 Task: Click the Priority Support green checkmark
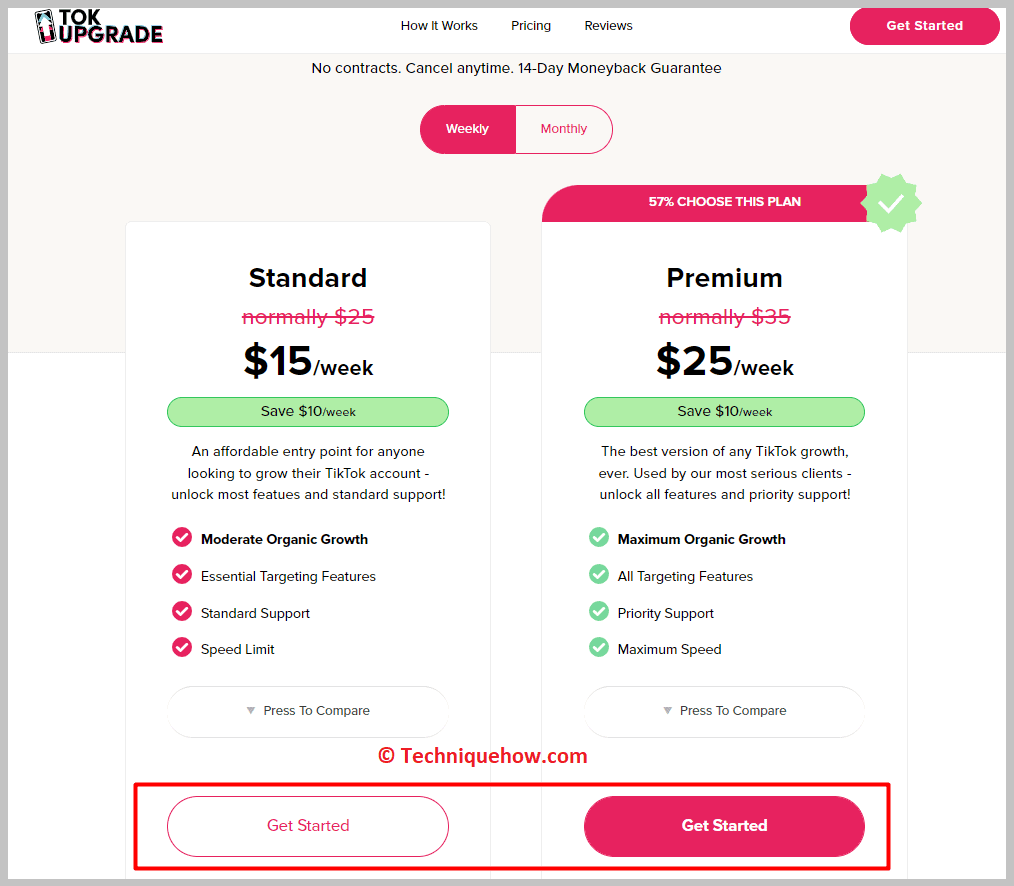coord(599,611)
